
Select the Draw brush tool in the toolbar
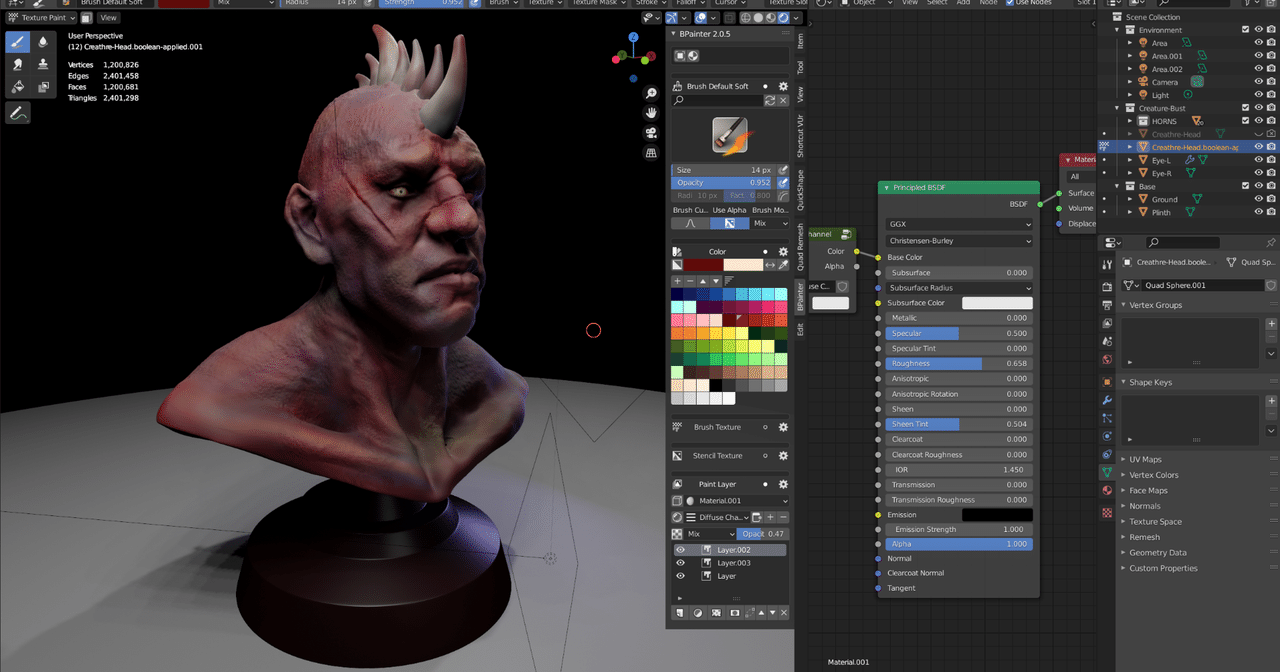click(x=18, y=42)
